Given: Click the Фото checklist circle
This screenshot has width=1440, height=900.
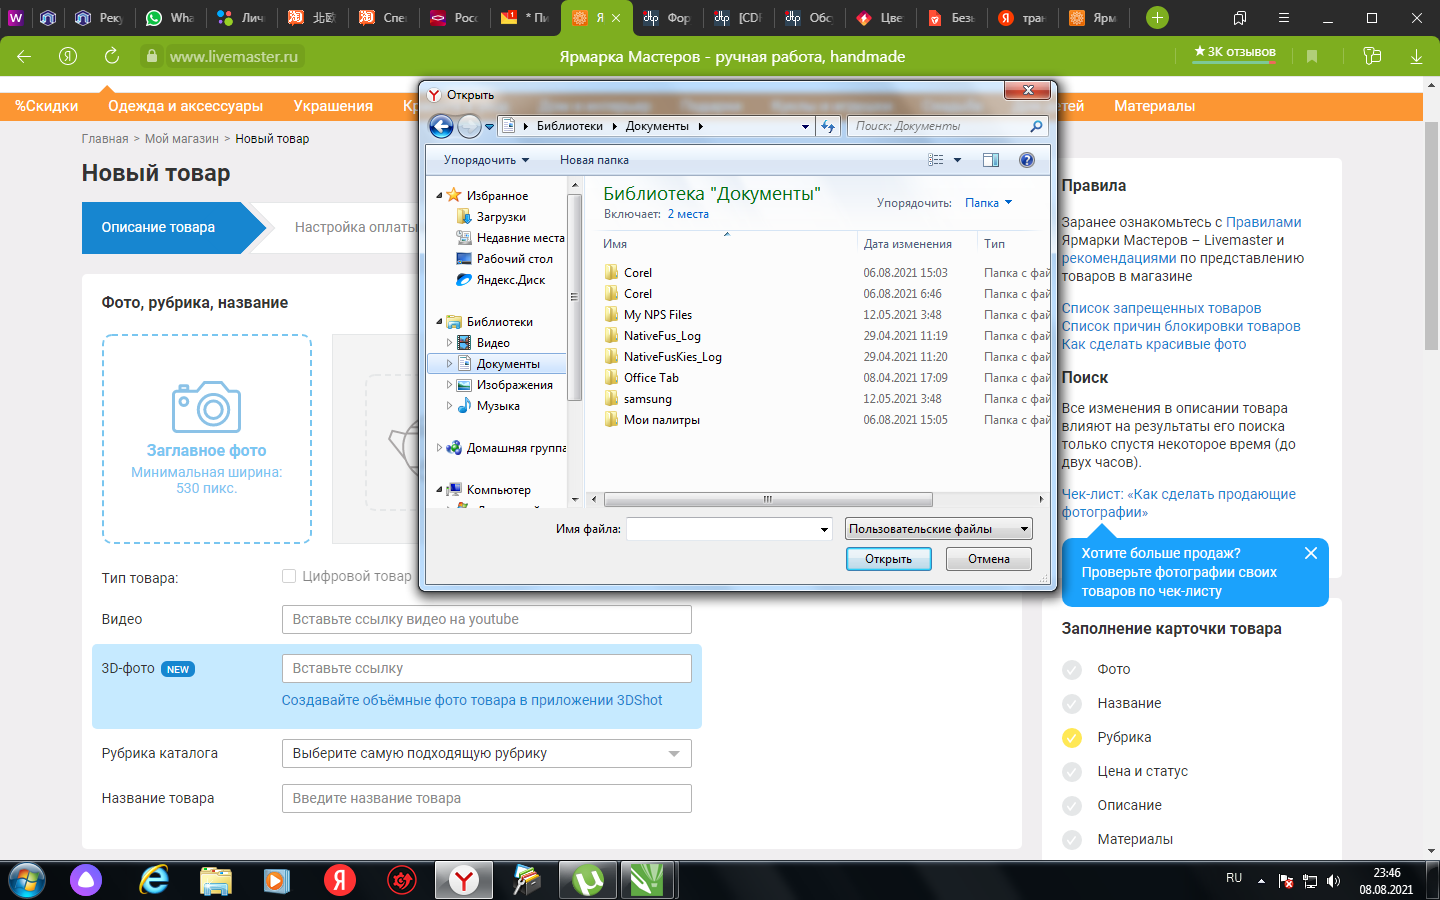Looking at the screenshot, I should [x=1072, y=670].
